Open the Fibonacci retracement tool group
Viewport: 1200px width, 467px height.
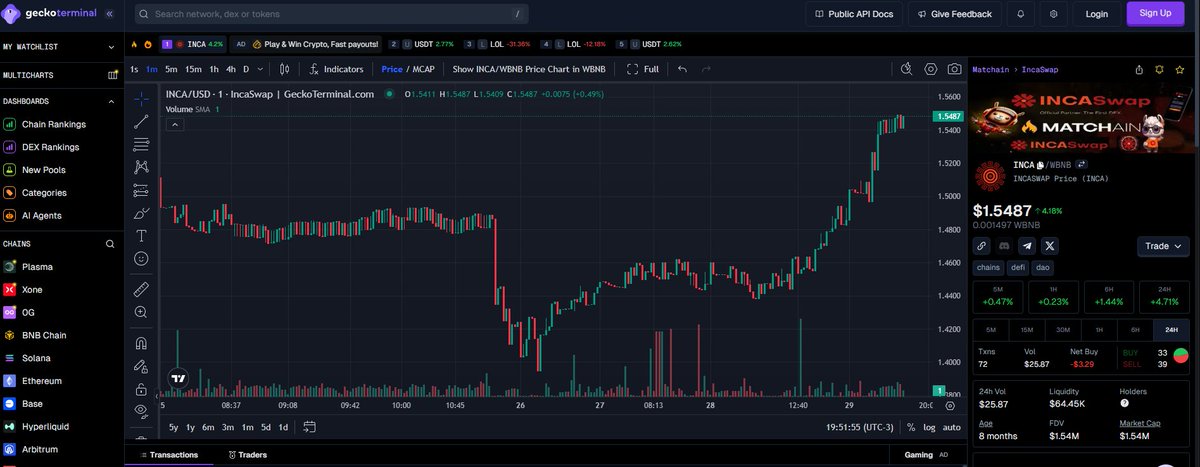(x=141, y=144)
